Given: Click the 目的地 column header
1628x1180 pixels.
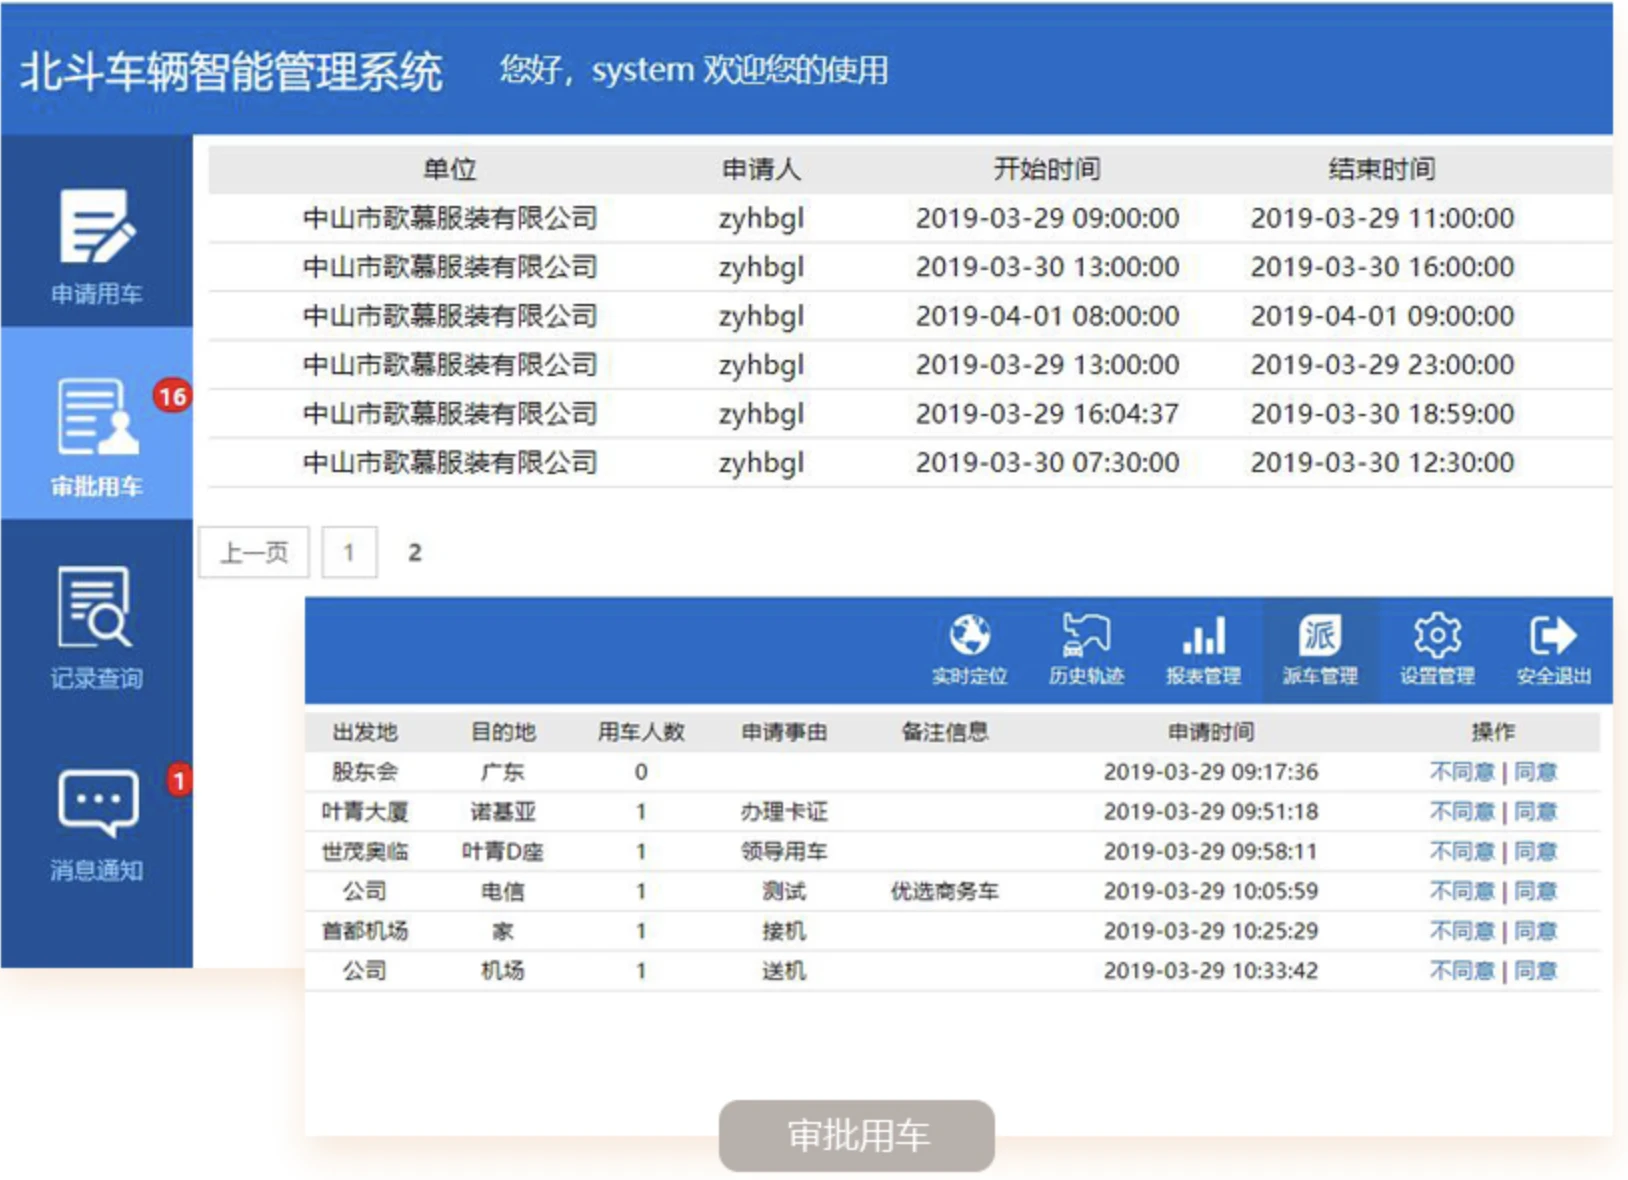Looking at the screenshot, I should pos(503,732).
